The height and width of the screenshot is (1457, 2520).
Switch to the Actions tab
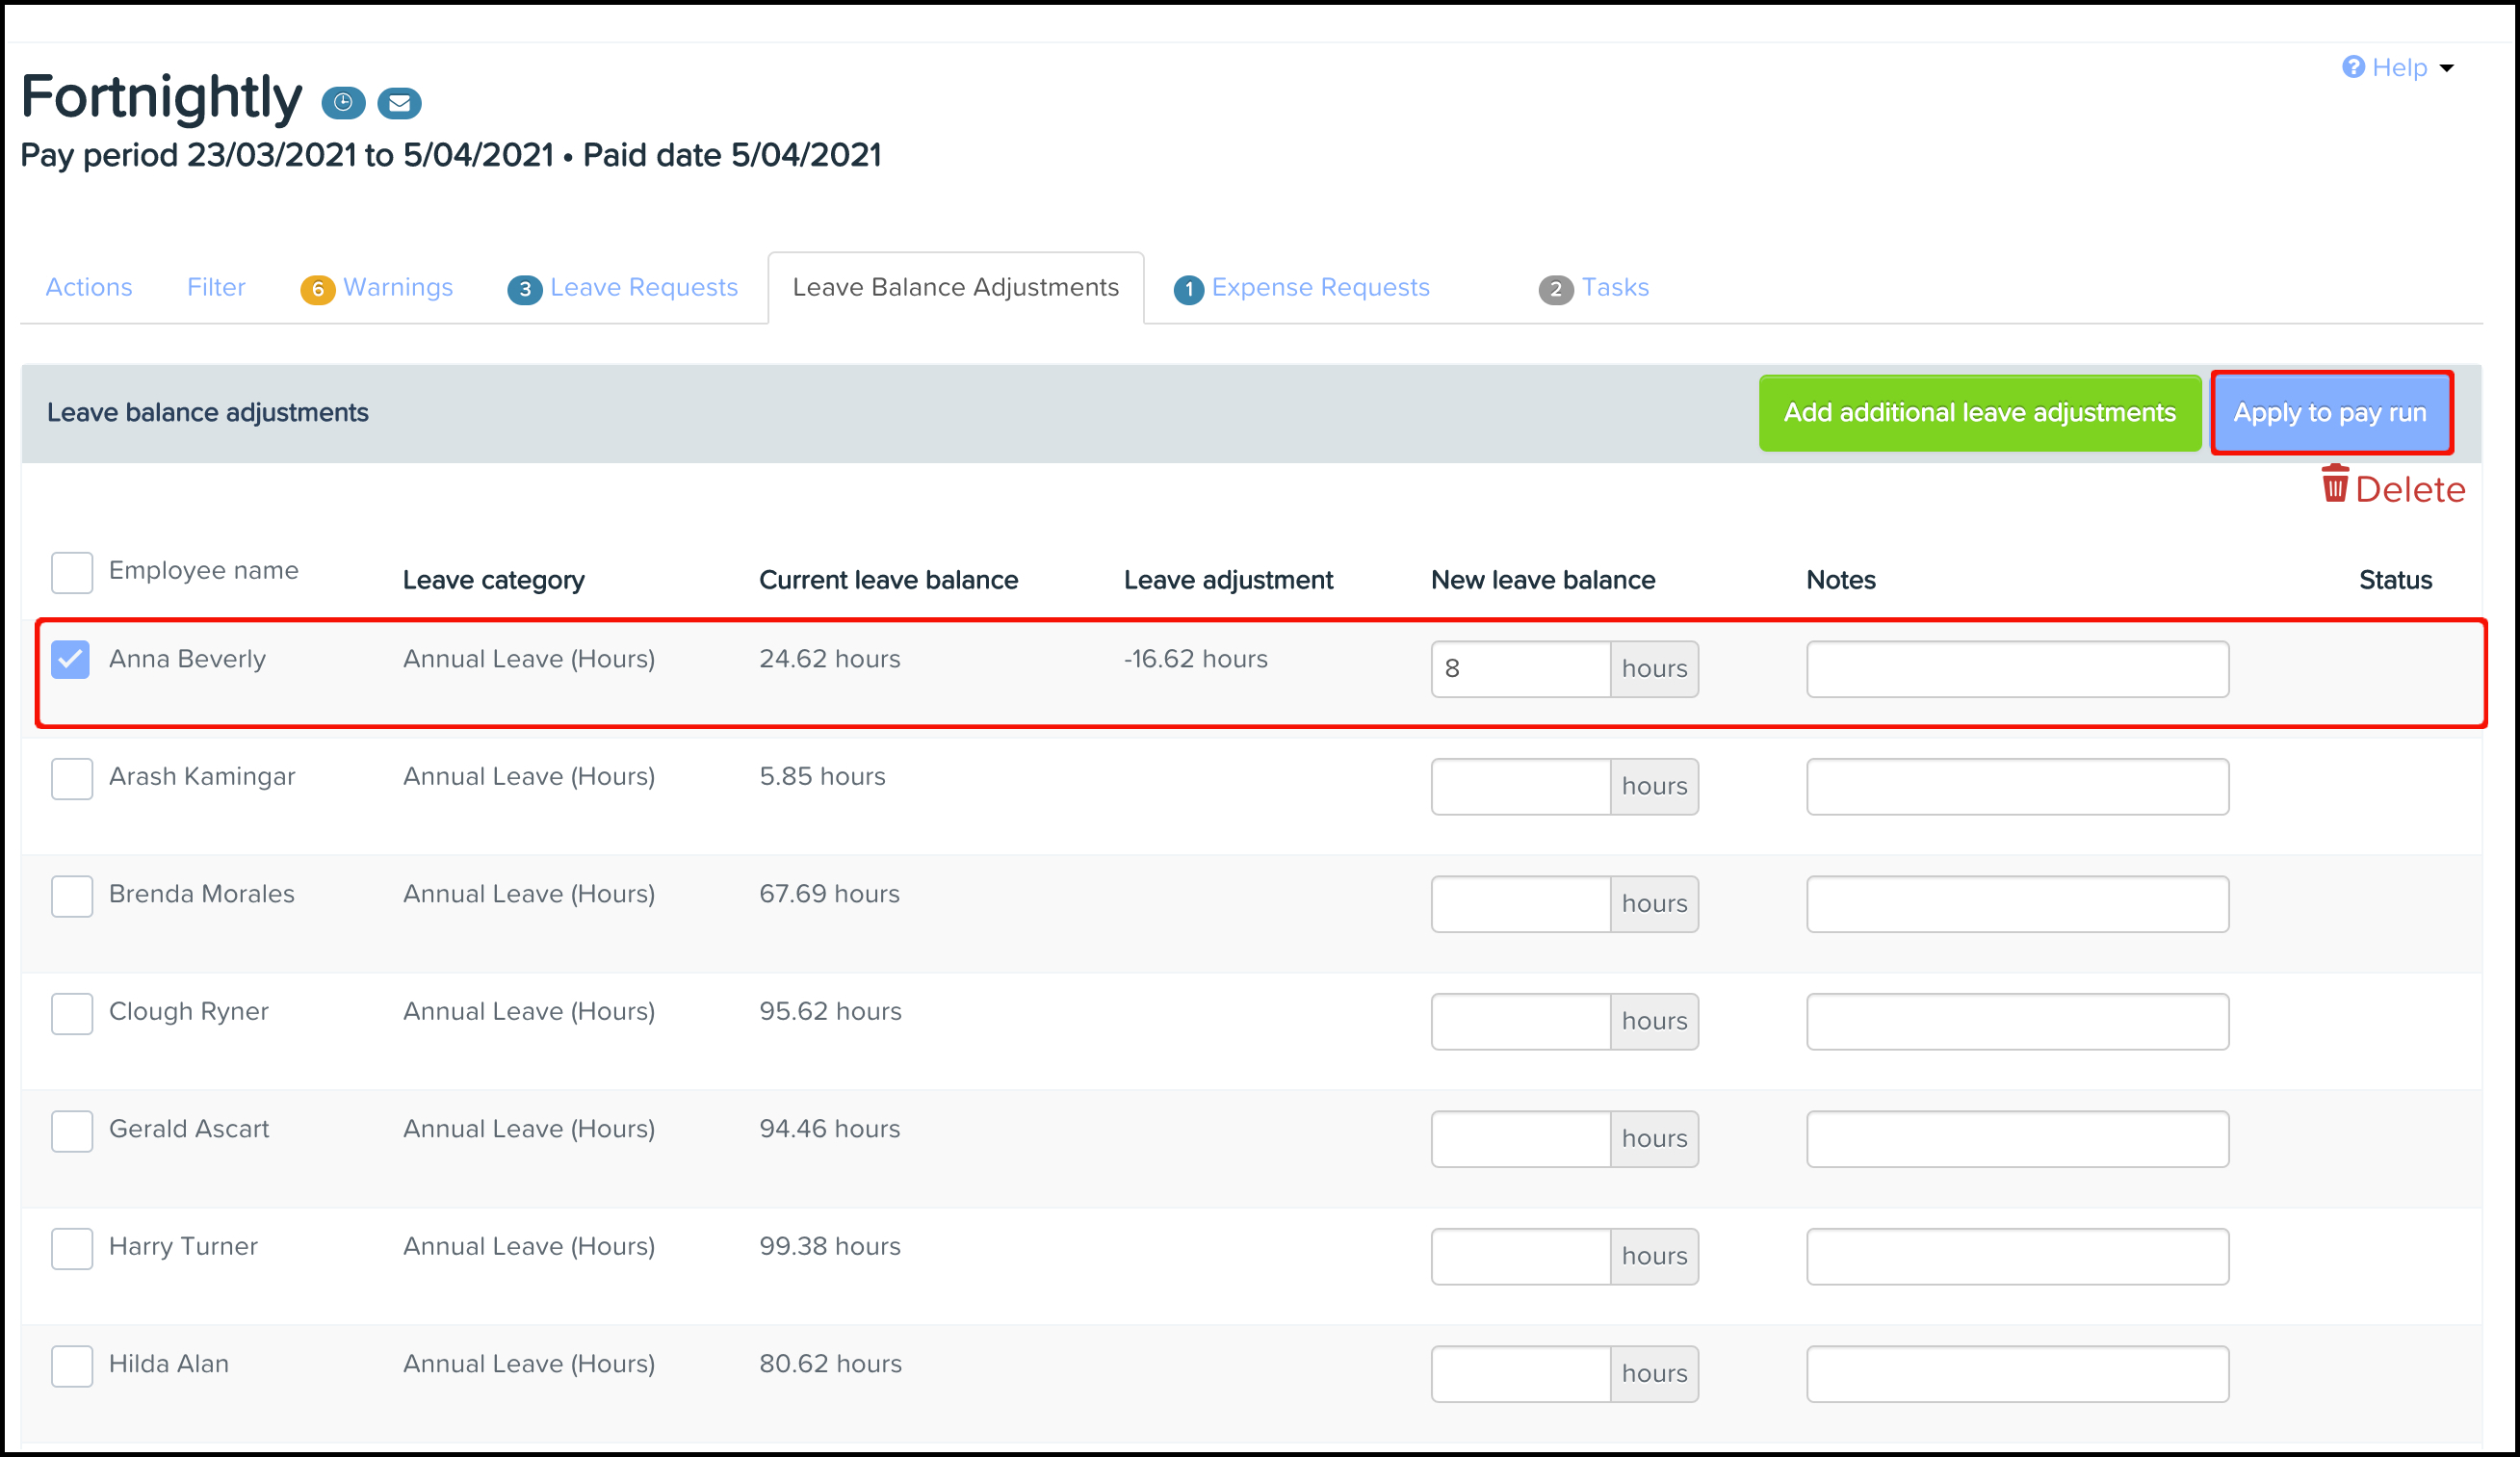[x=89, y=286]
